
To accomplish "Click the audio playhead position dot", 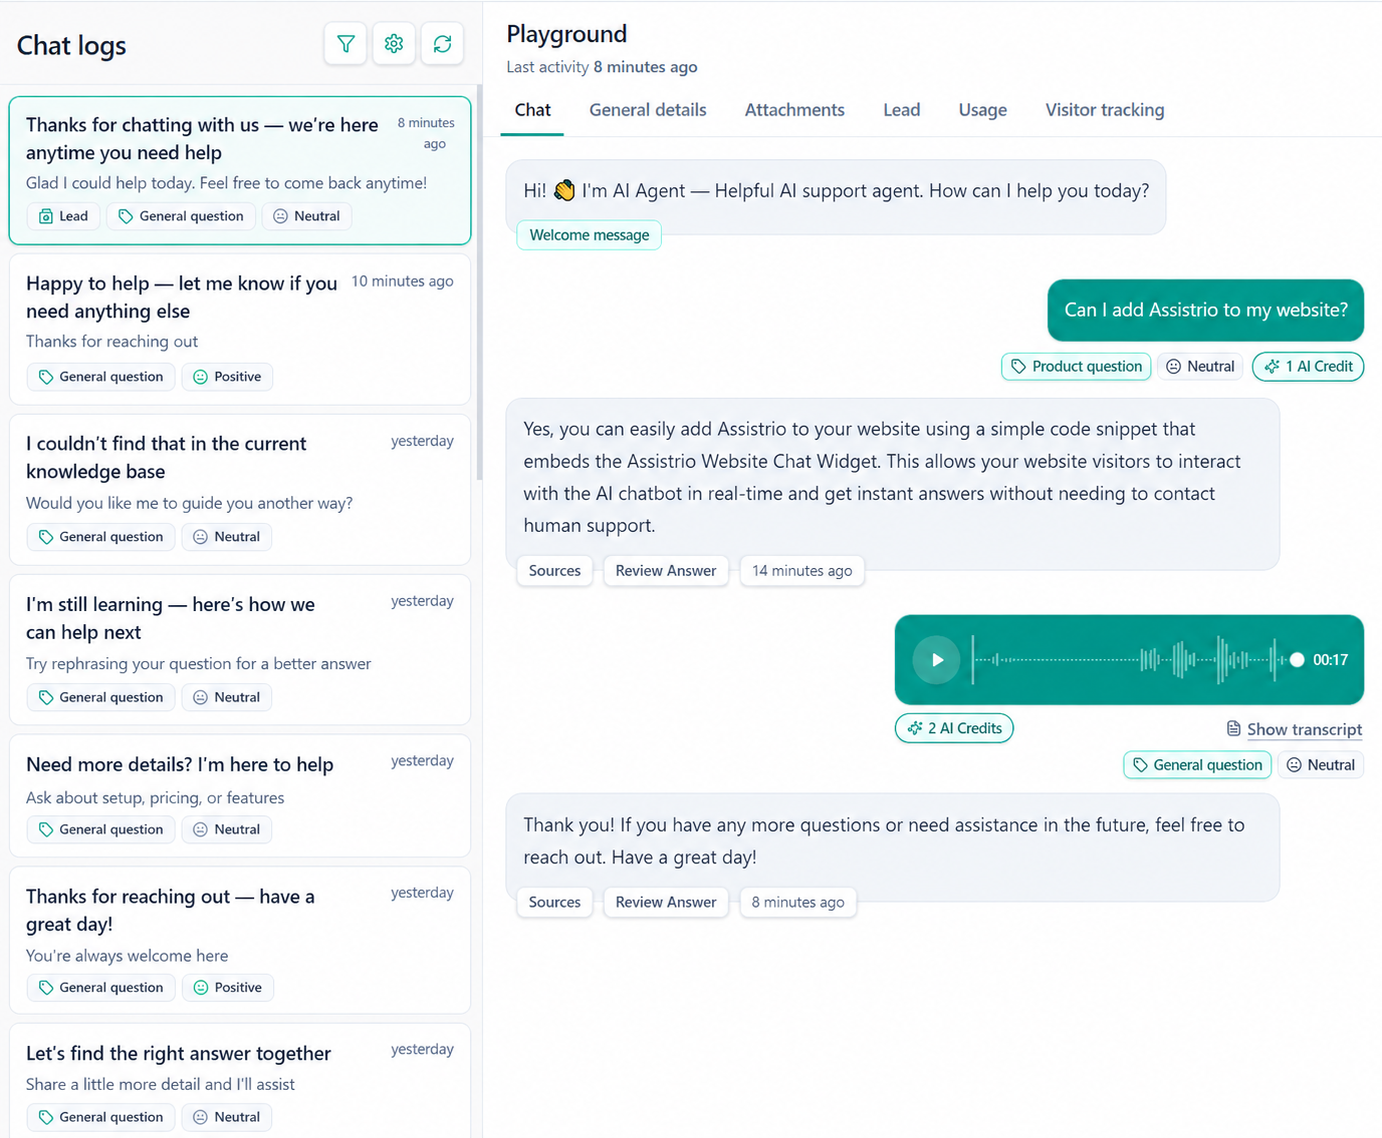I will 1297,660.
